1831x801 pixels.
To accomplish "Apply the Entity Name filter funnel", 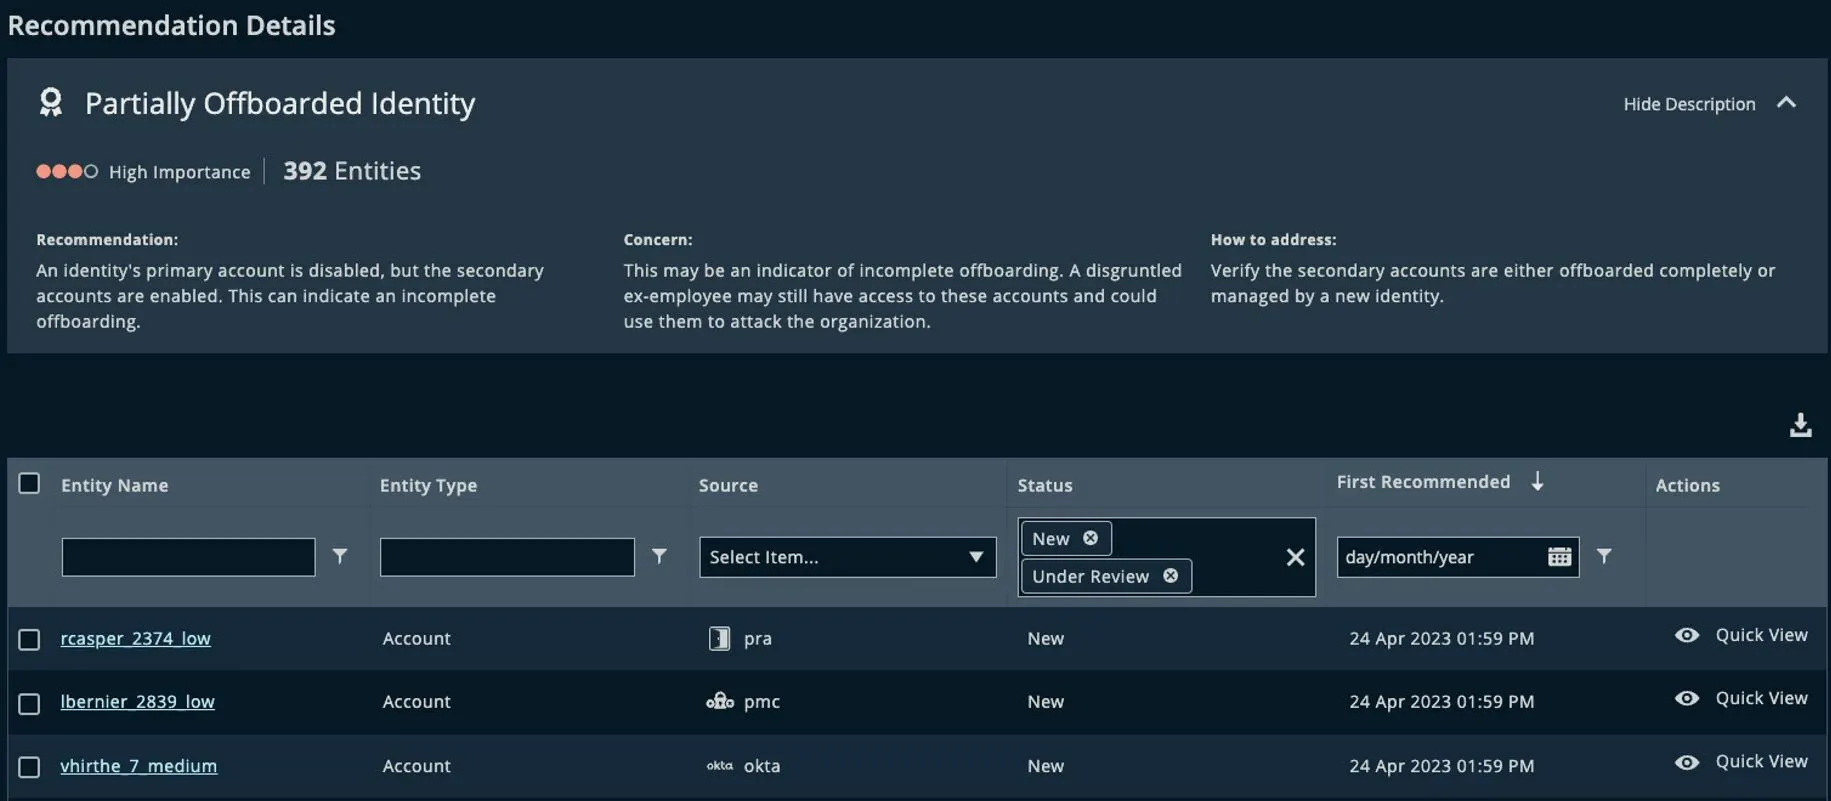I will [340, 556].
